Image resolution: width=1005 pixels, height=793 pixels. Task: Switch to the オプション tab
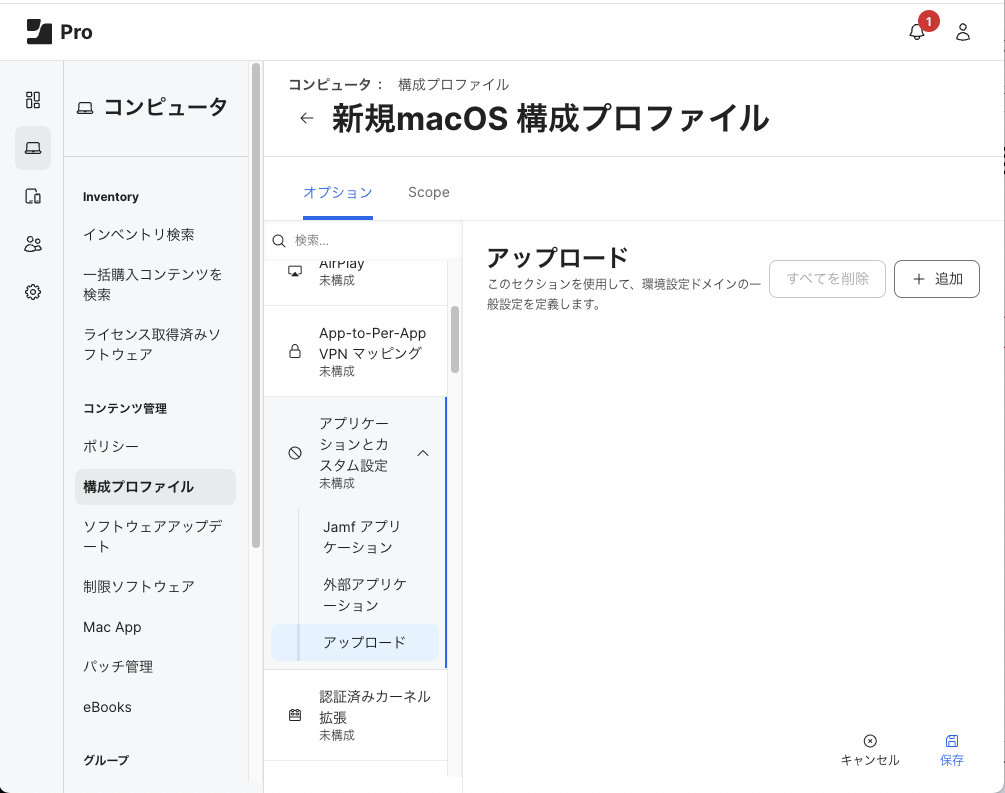(337, 192)
